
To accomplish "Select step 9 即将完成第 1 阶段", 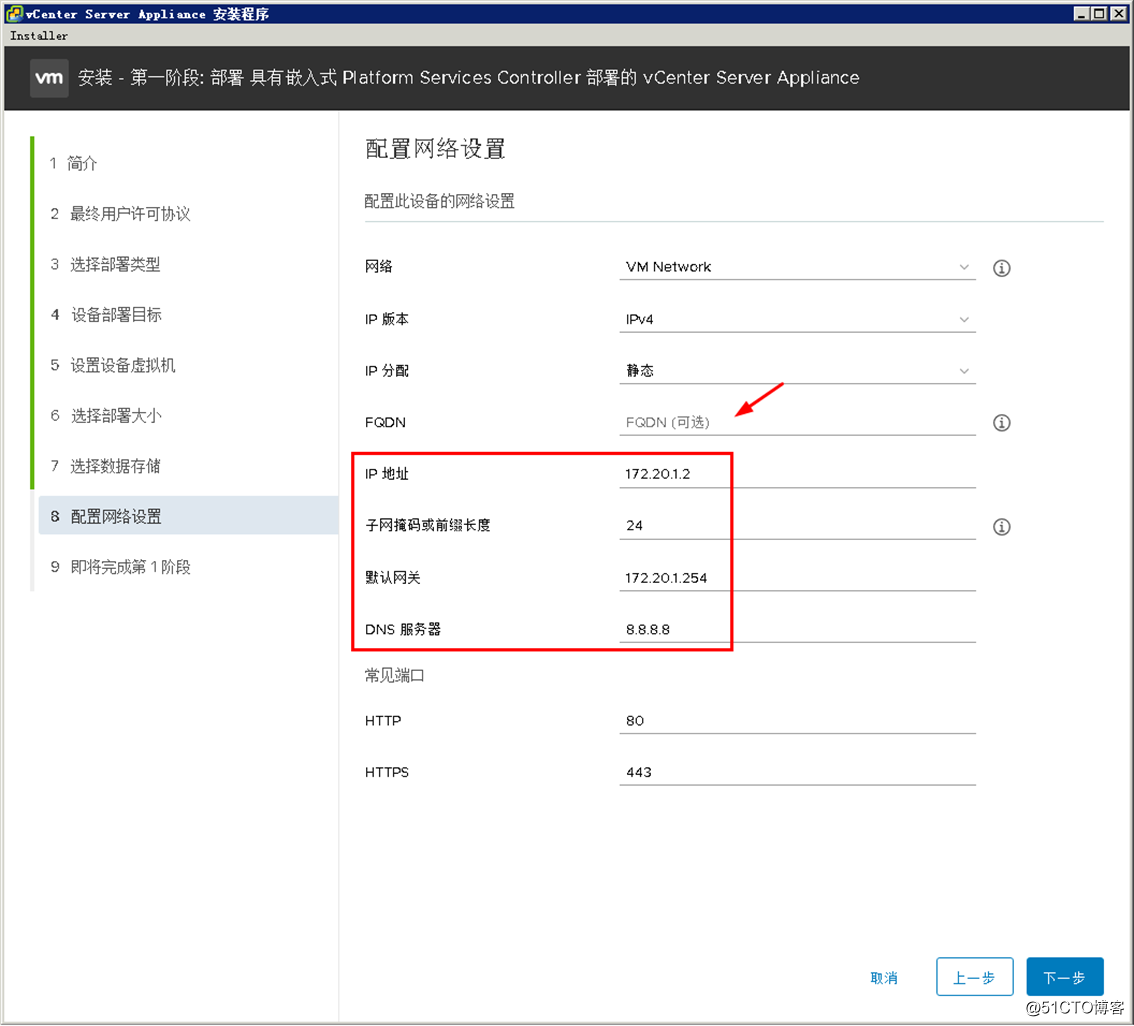I will point(121,568).
